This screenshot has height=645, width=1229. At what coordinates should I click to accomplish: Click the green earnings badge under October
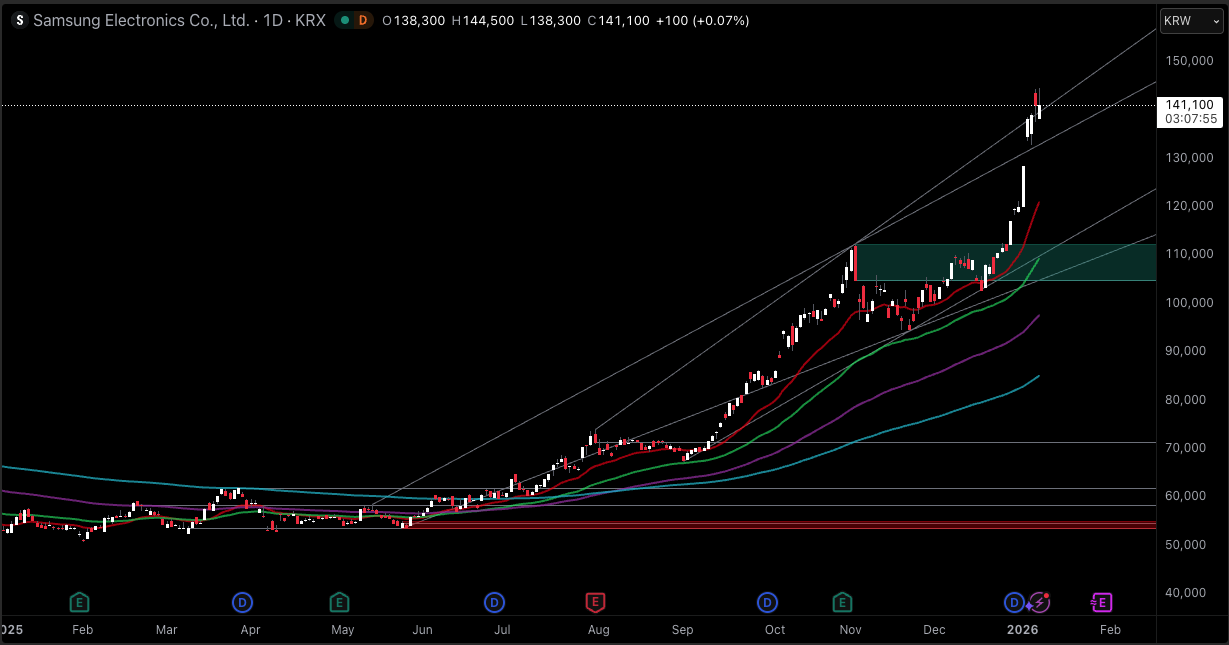click(x=842, y=602)
